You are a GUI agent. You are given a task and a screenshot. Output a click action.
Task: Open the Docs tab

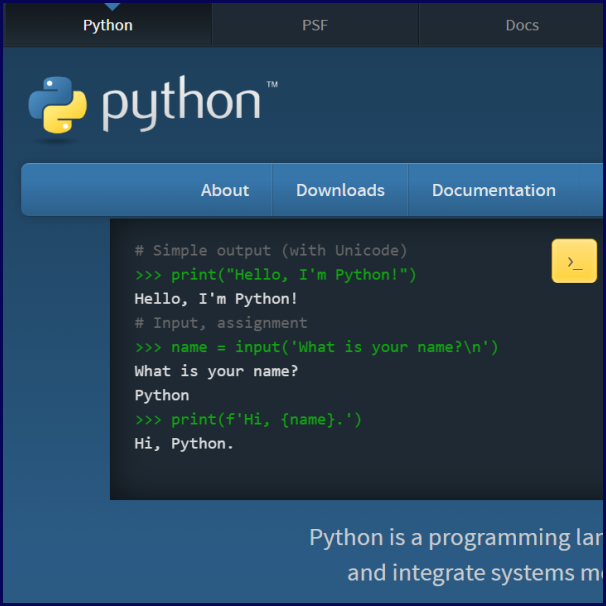pyautogui.click(x=522, y=25)
